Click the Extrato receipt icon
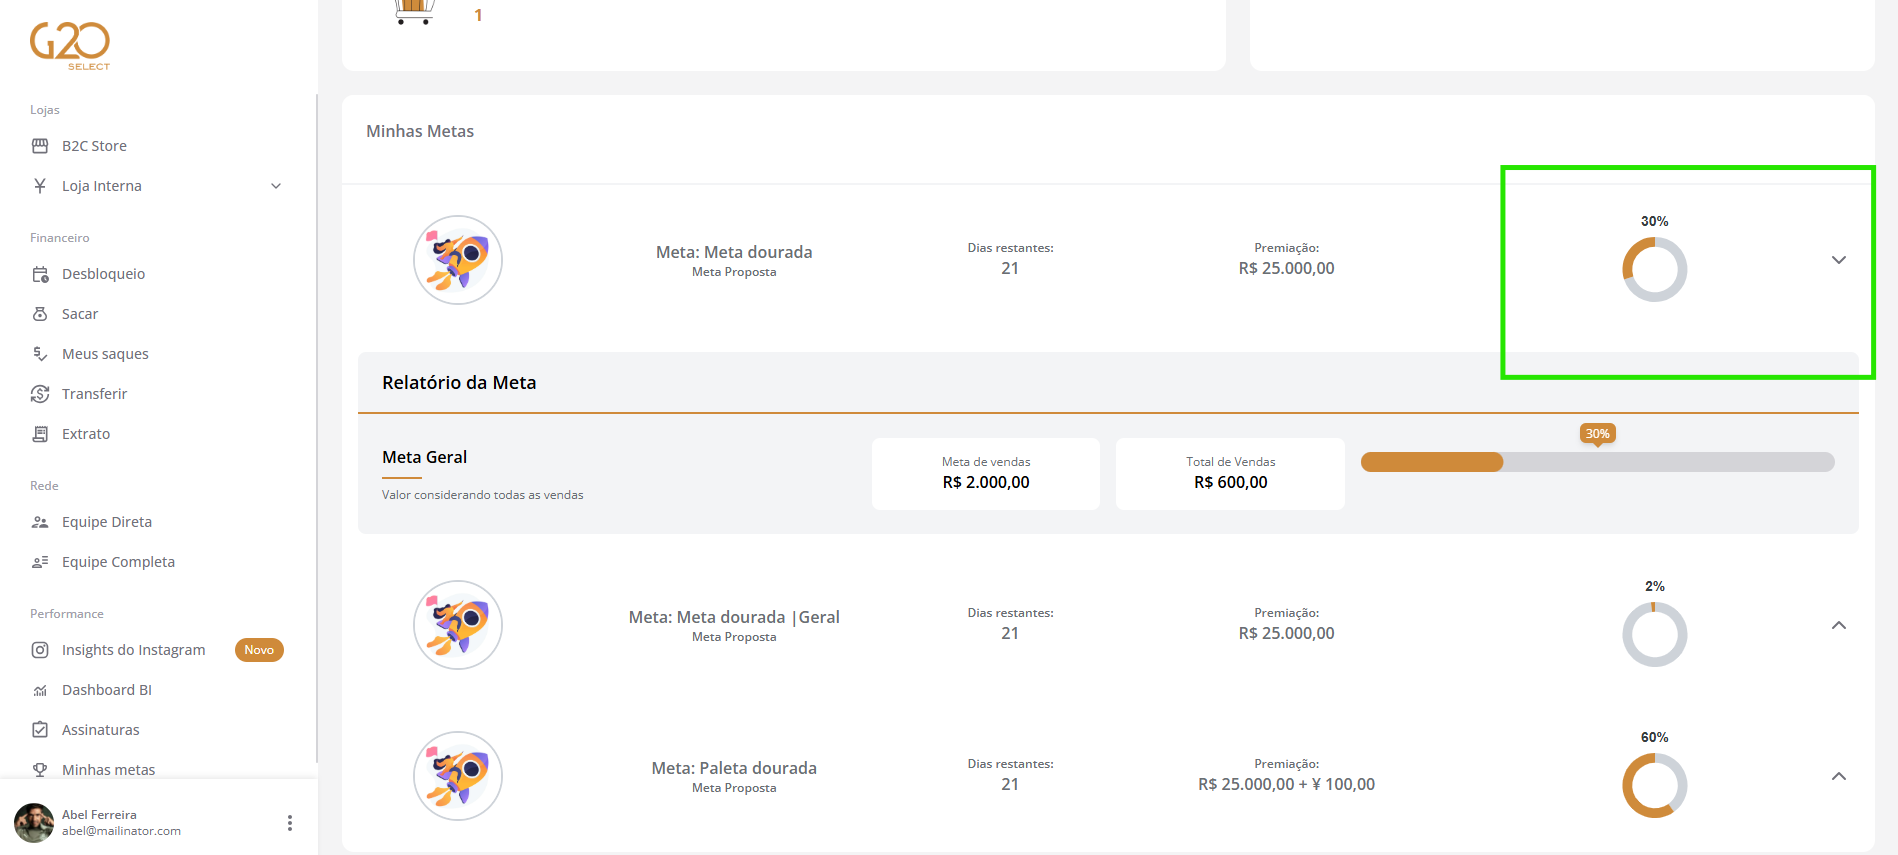The width and height of the screenshot is (1898, 855). pyautogui.click(x=40, y=434)
